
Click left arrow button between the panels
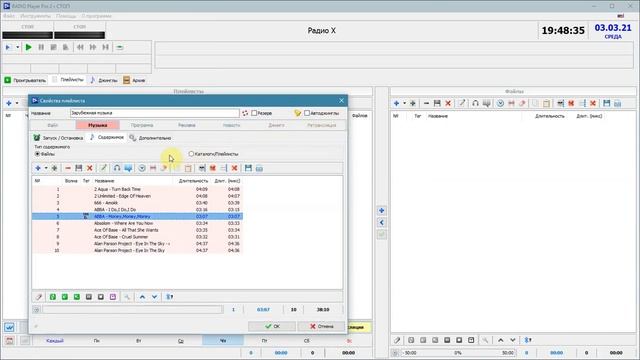point(381,223)
